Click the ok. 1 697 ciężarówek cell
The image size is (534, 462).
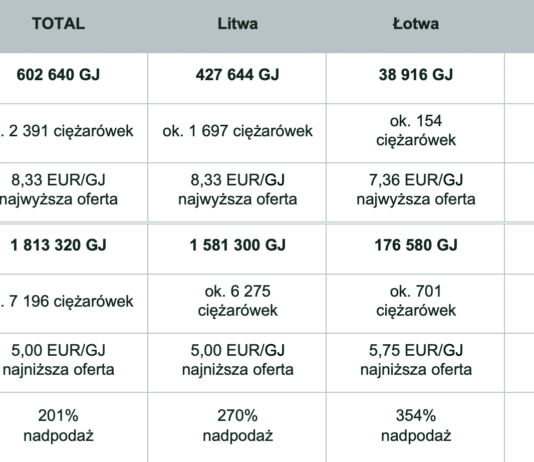click(x=237, y=131)
